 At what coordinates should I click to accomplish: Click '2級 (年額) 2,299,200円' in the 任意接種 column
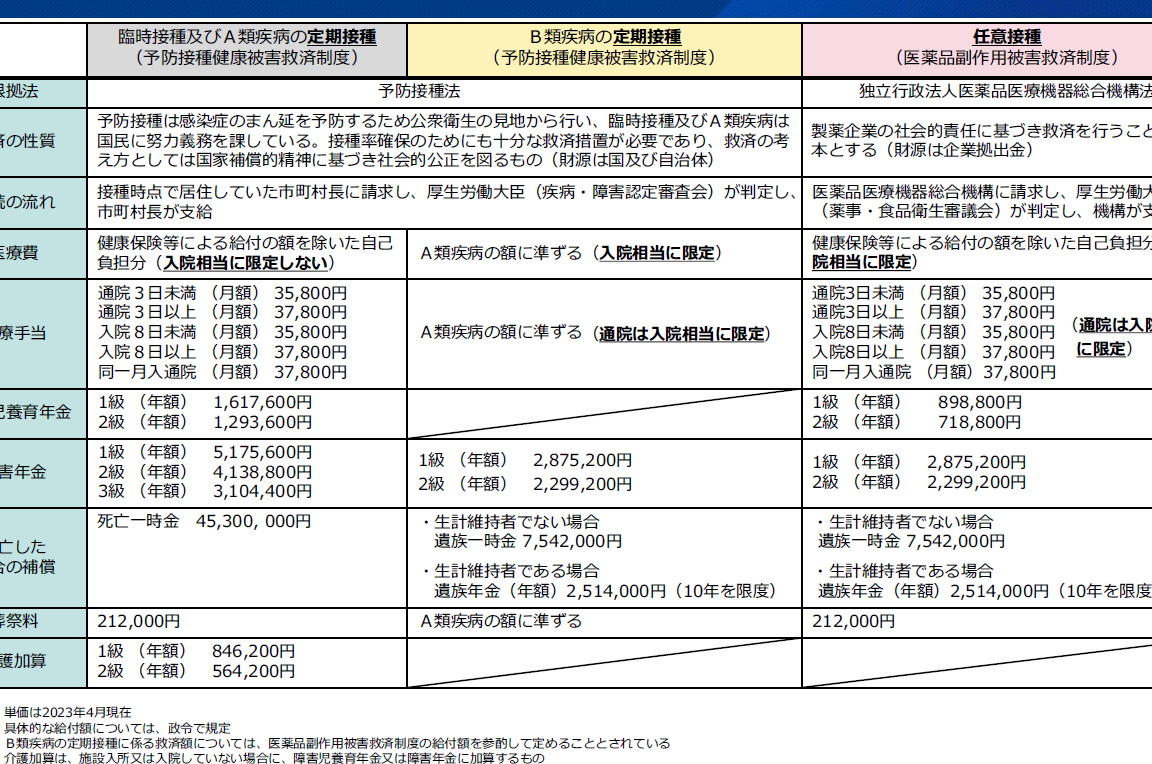click(918, 482)
